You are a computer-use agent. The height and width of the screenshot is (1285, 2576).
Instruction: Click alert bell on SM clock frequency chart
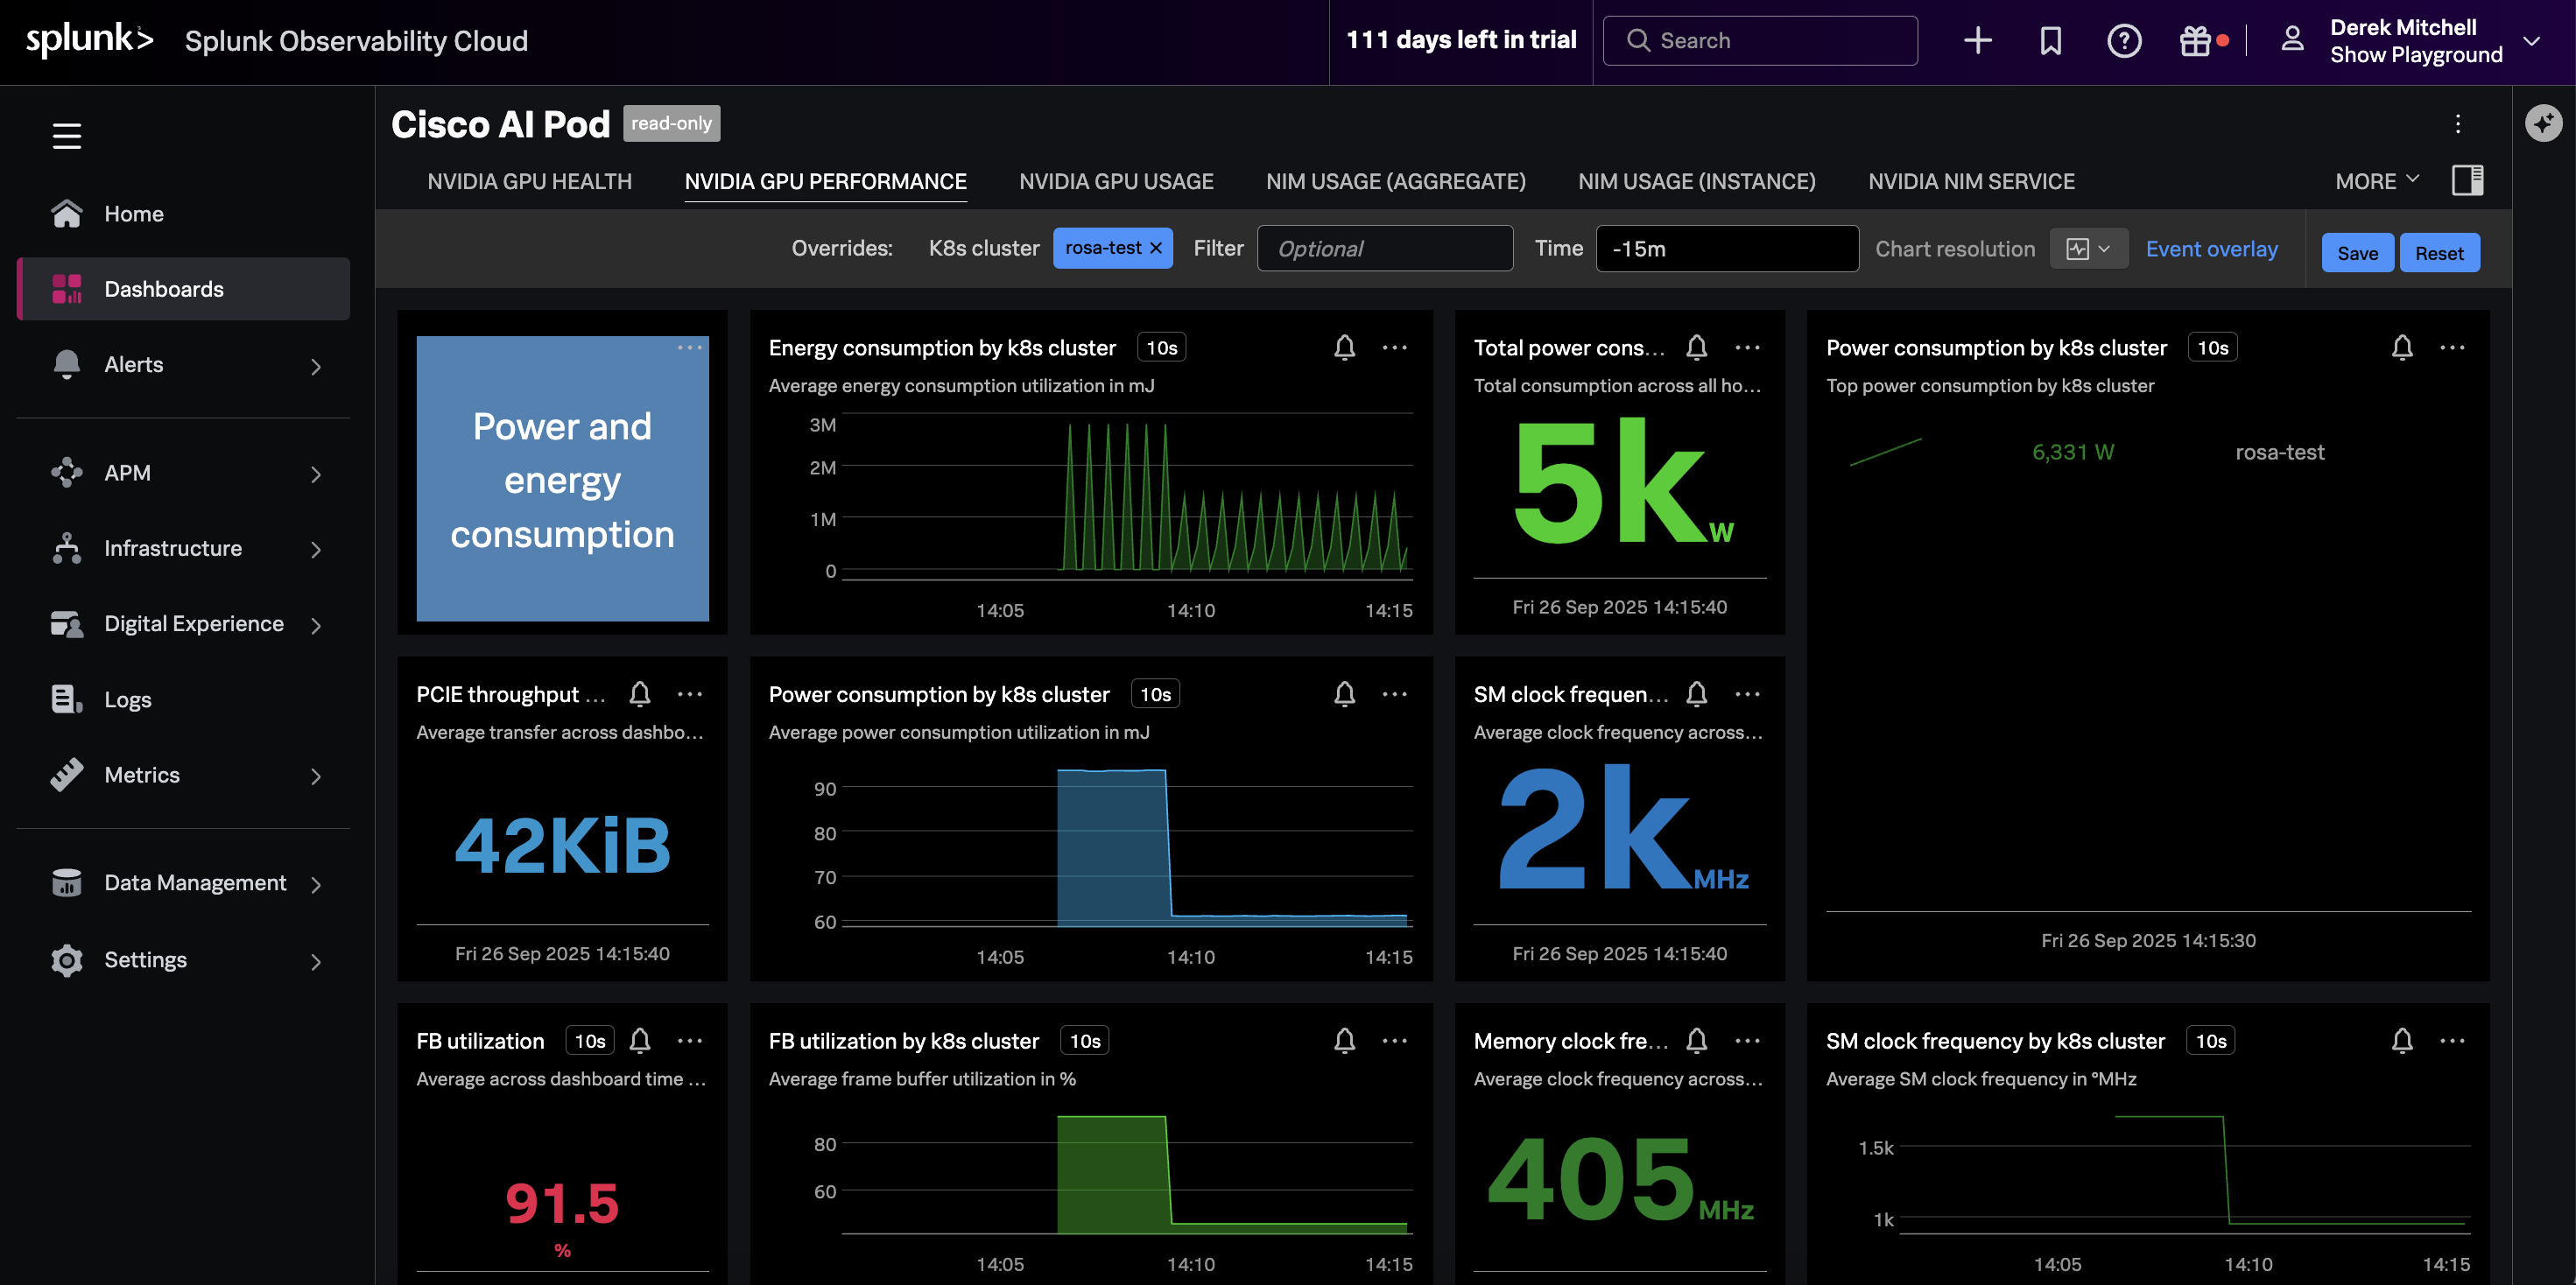tap(1697, 694)
